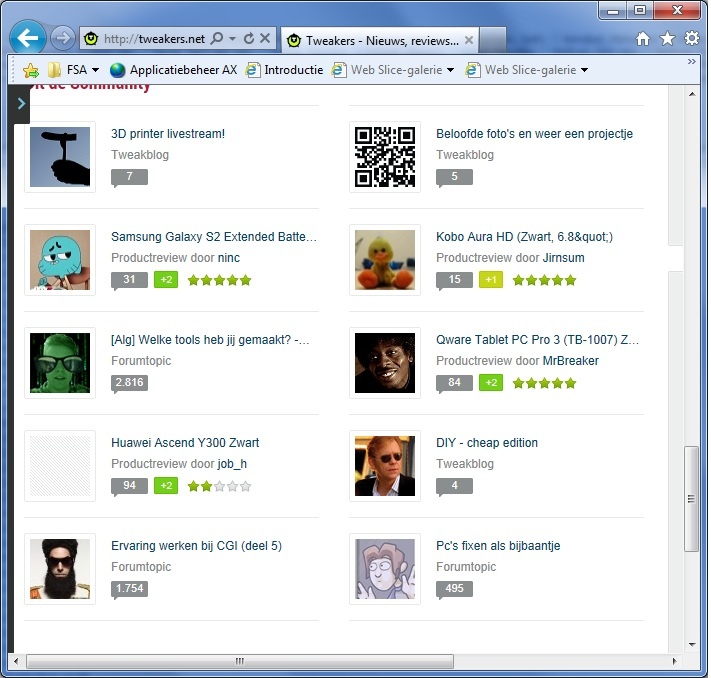
Task: Click the 1.754 replies bubble
Action: (x=129, y=589)
